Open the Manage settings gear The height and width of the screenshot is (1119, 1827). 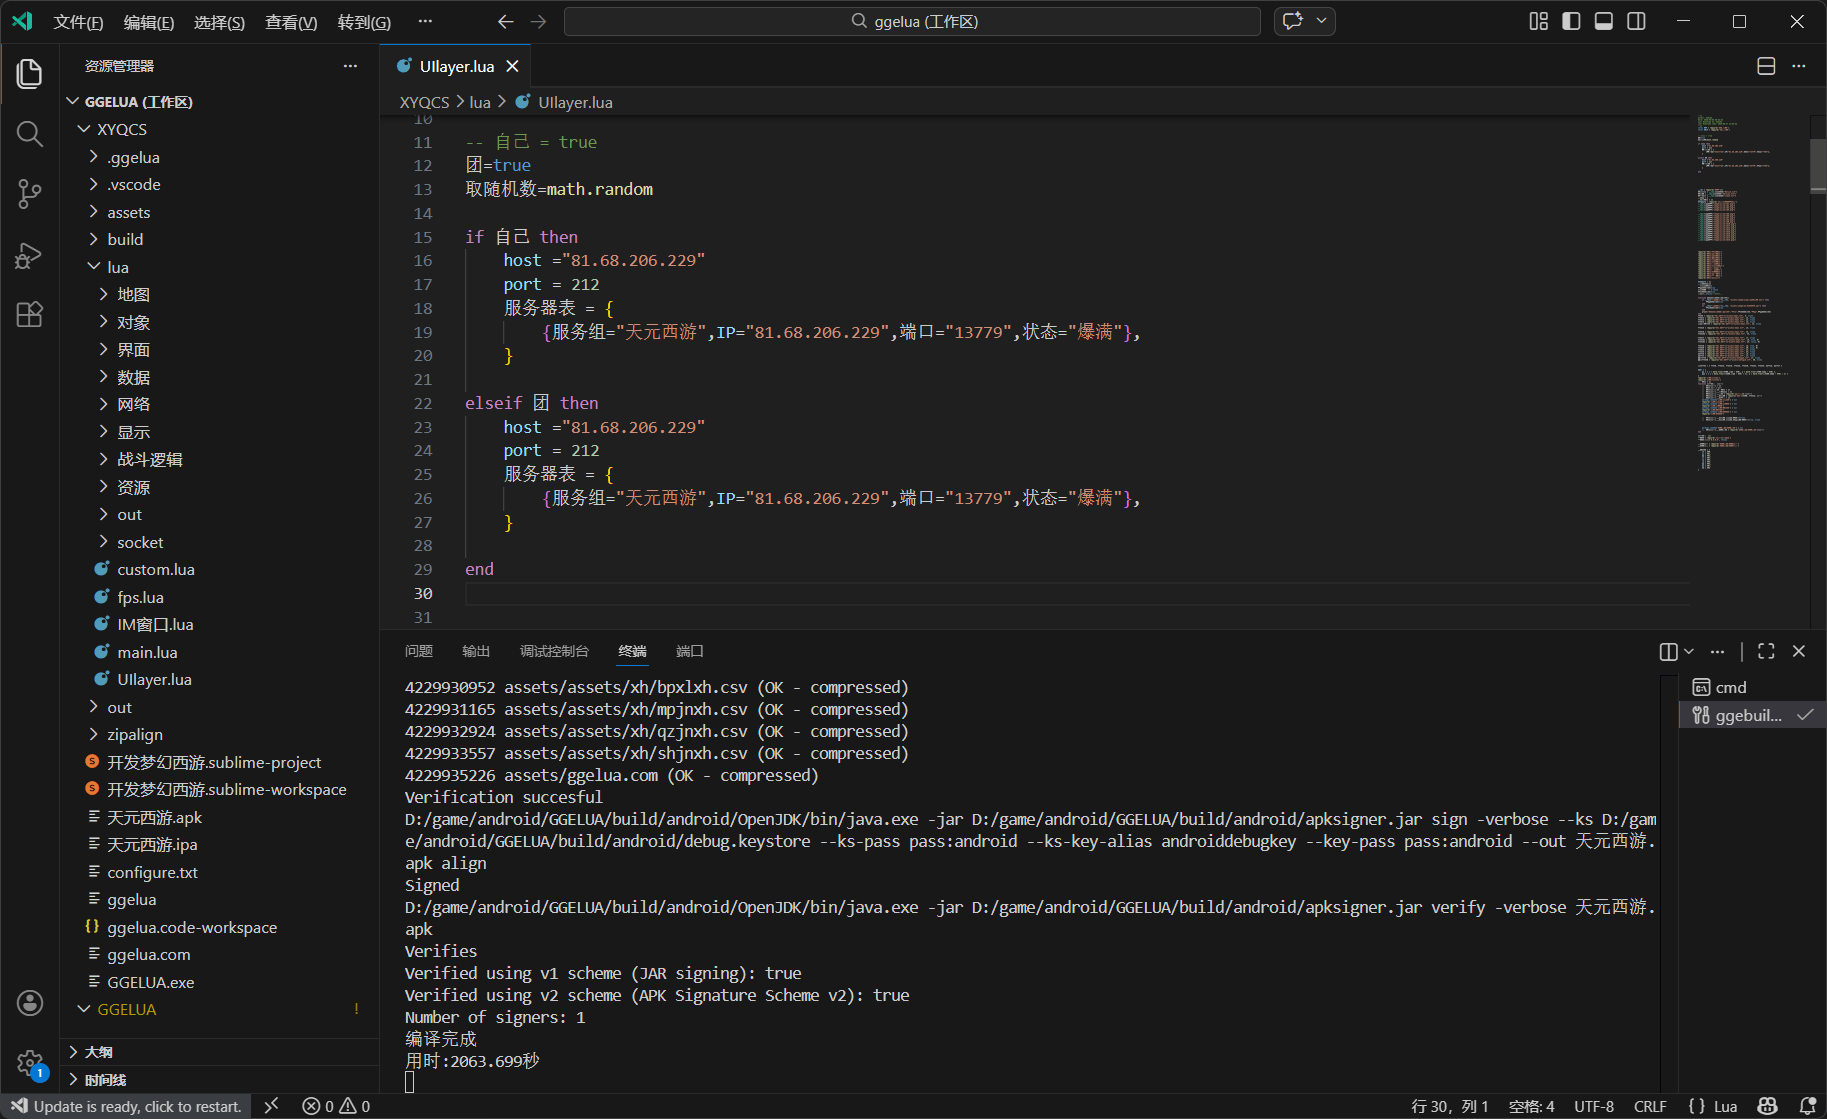pos(30,1063)
